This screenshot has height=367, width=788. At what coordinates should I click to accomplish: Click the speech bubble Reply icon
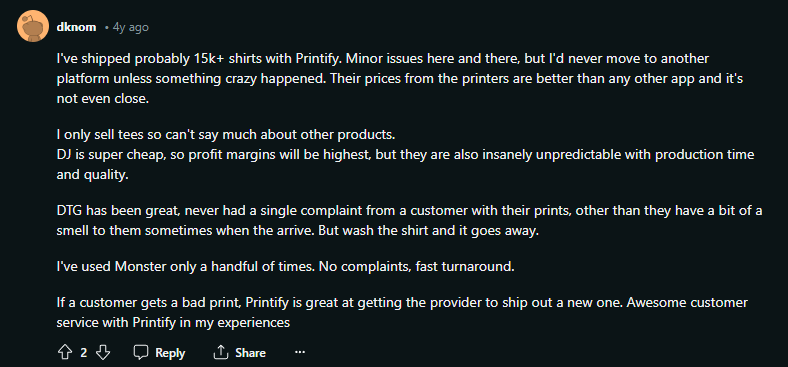pyautogui.click(x=141, y=352)
